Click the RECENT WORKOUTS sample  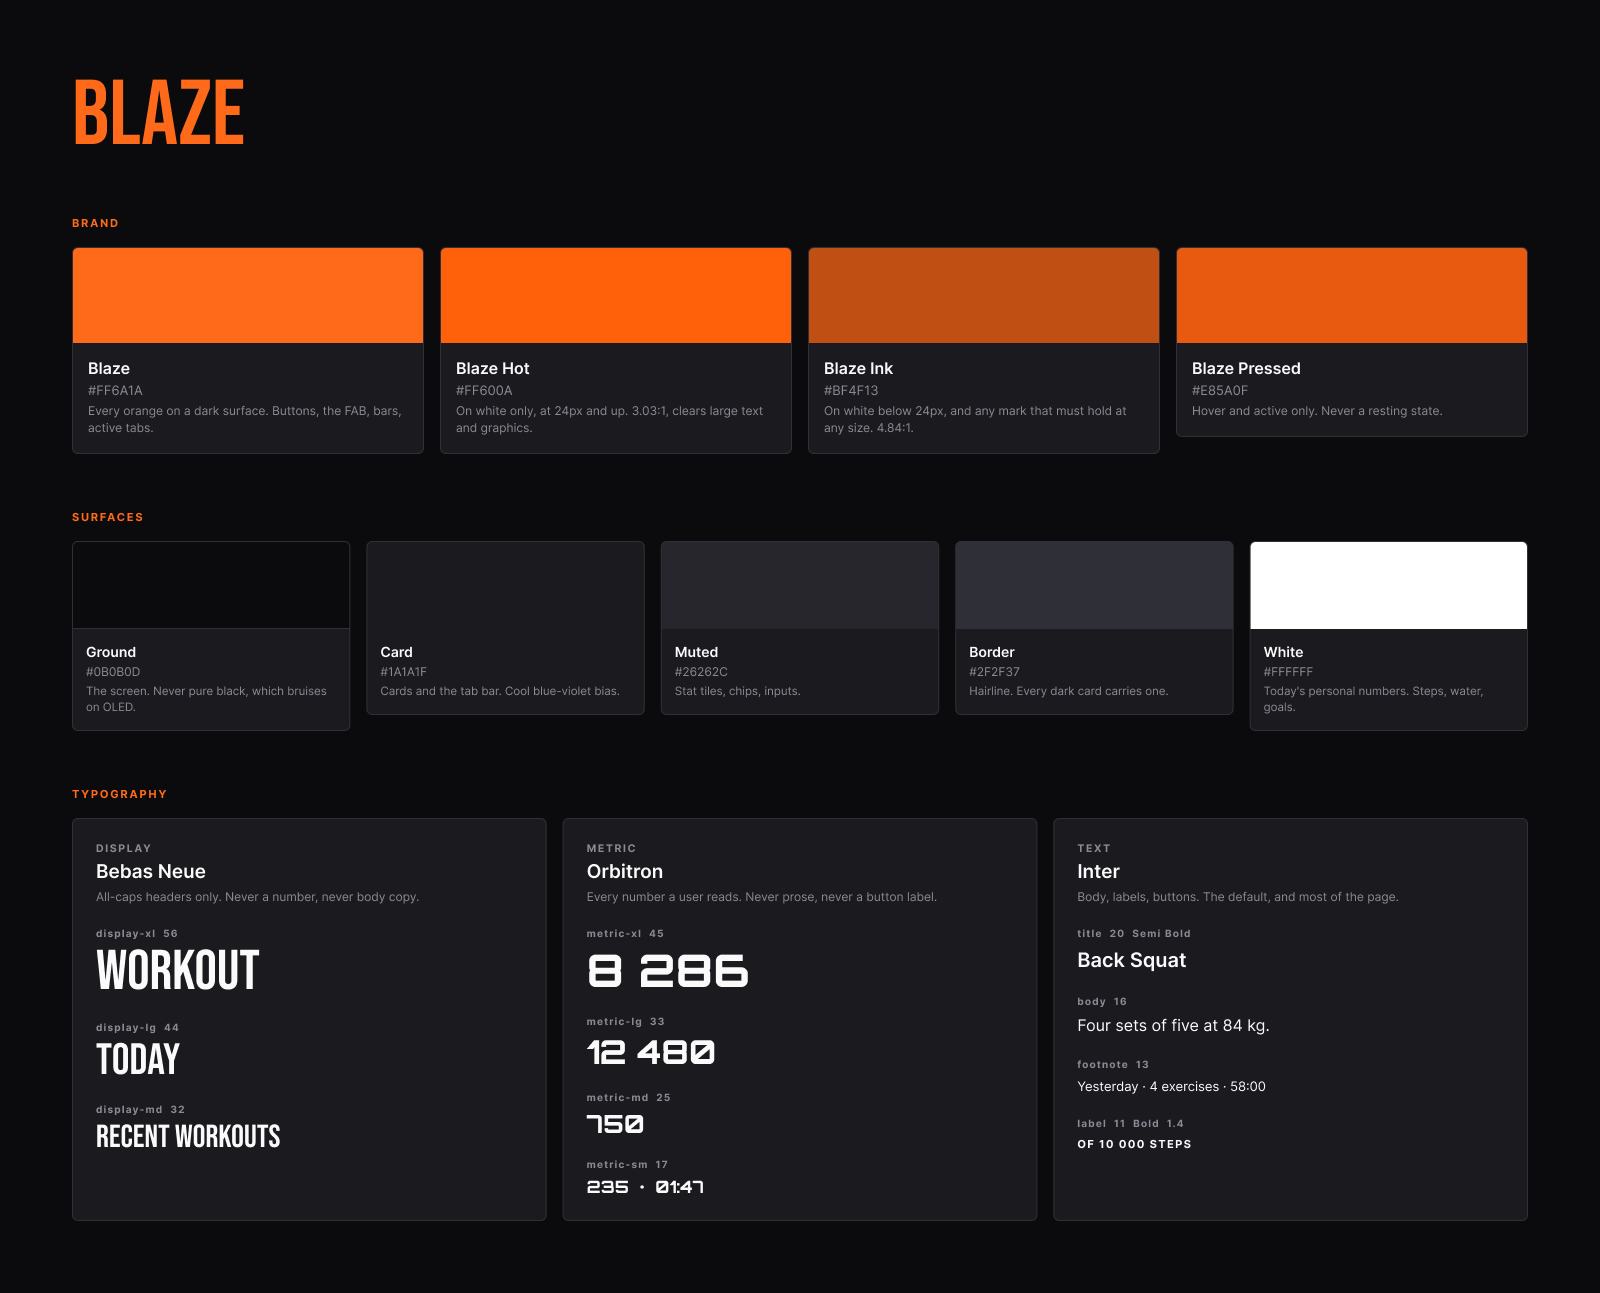click(188, 1137)
